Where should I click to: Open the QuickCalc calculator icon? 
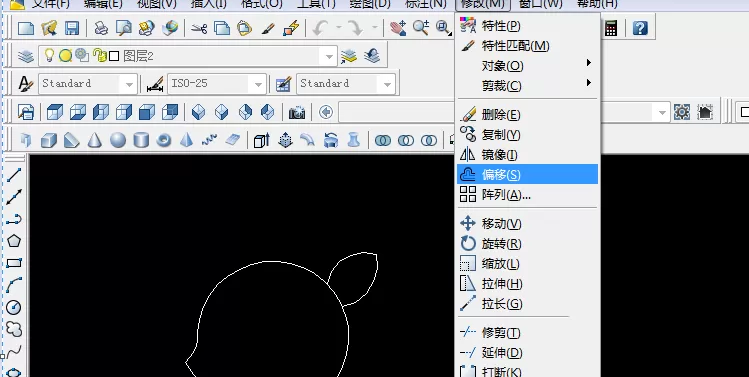[x=610, y=28]
